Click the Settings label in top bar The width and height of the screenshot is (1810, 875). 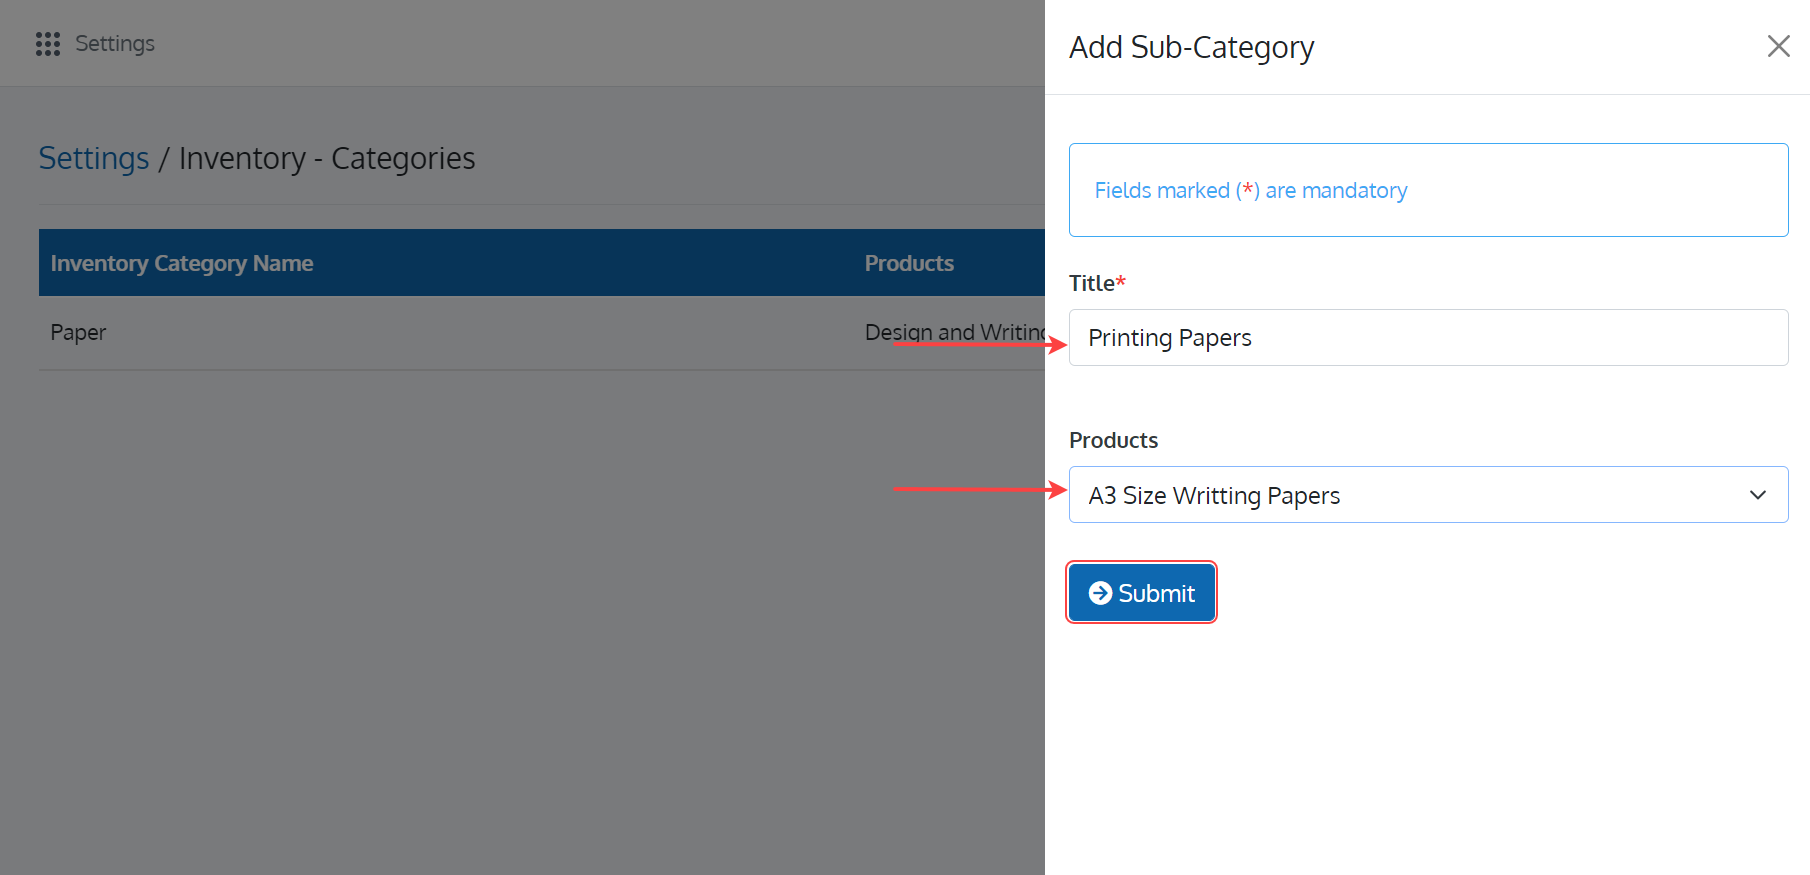click(115, 44)
